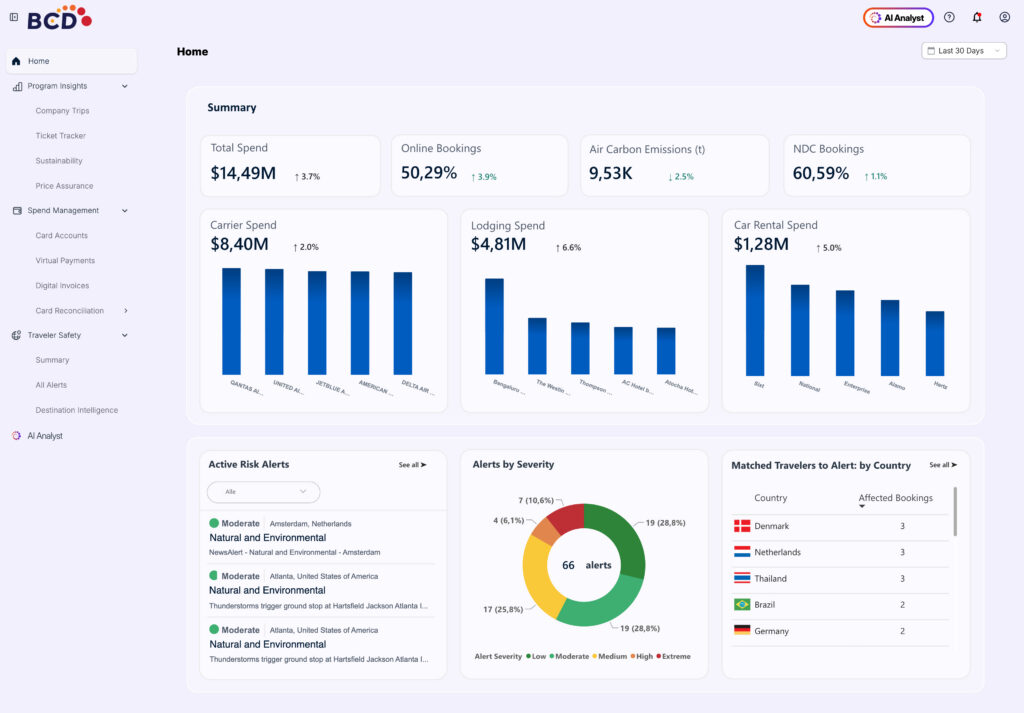
Task: Open the Online Bookings summary card
Action: click(x=479, y=165)
